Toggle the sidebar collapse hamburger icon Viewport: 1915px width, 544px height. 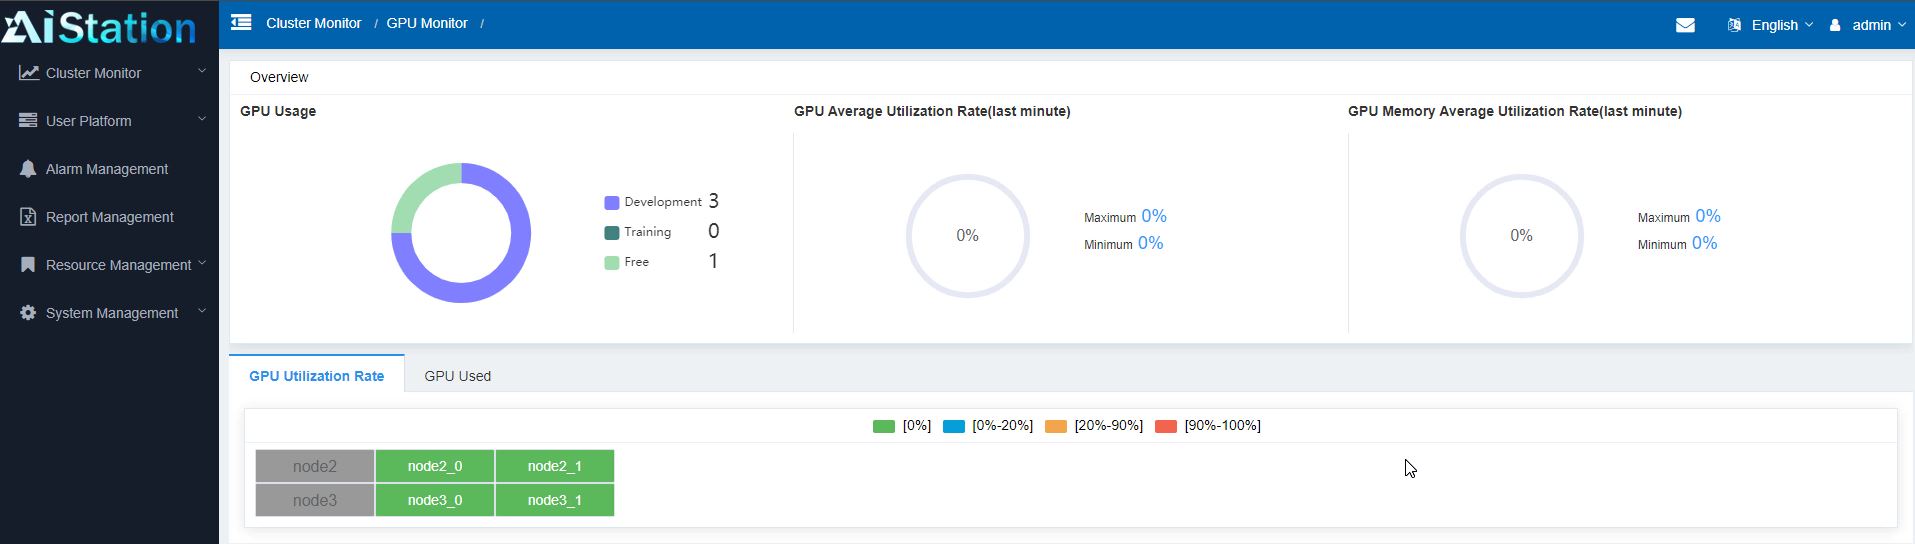(241, 22)
